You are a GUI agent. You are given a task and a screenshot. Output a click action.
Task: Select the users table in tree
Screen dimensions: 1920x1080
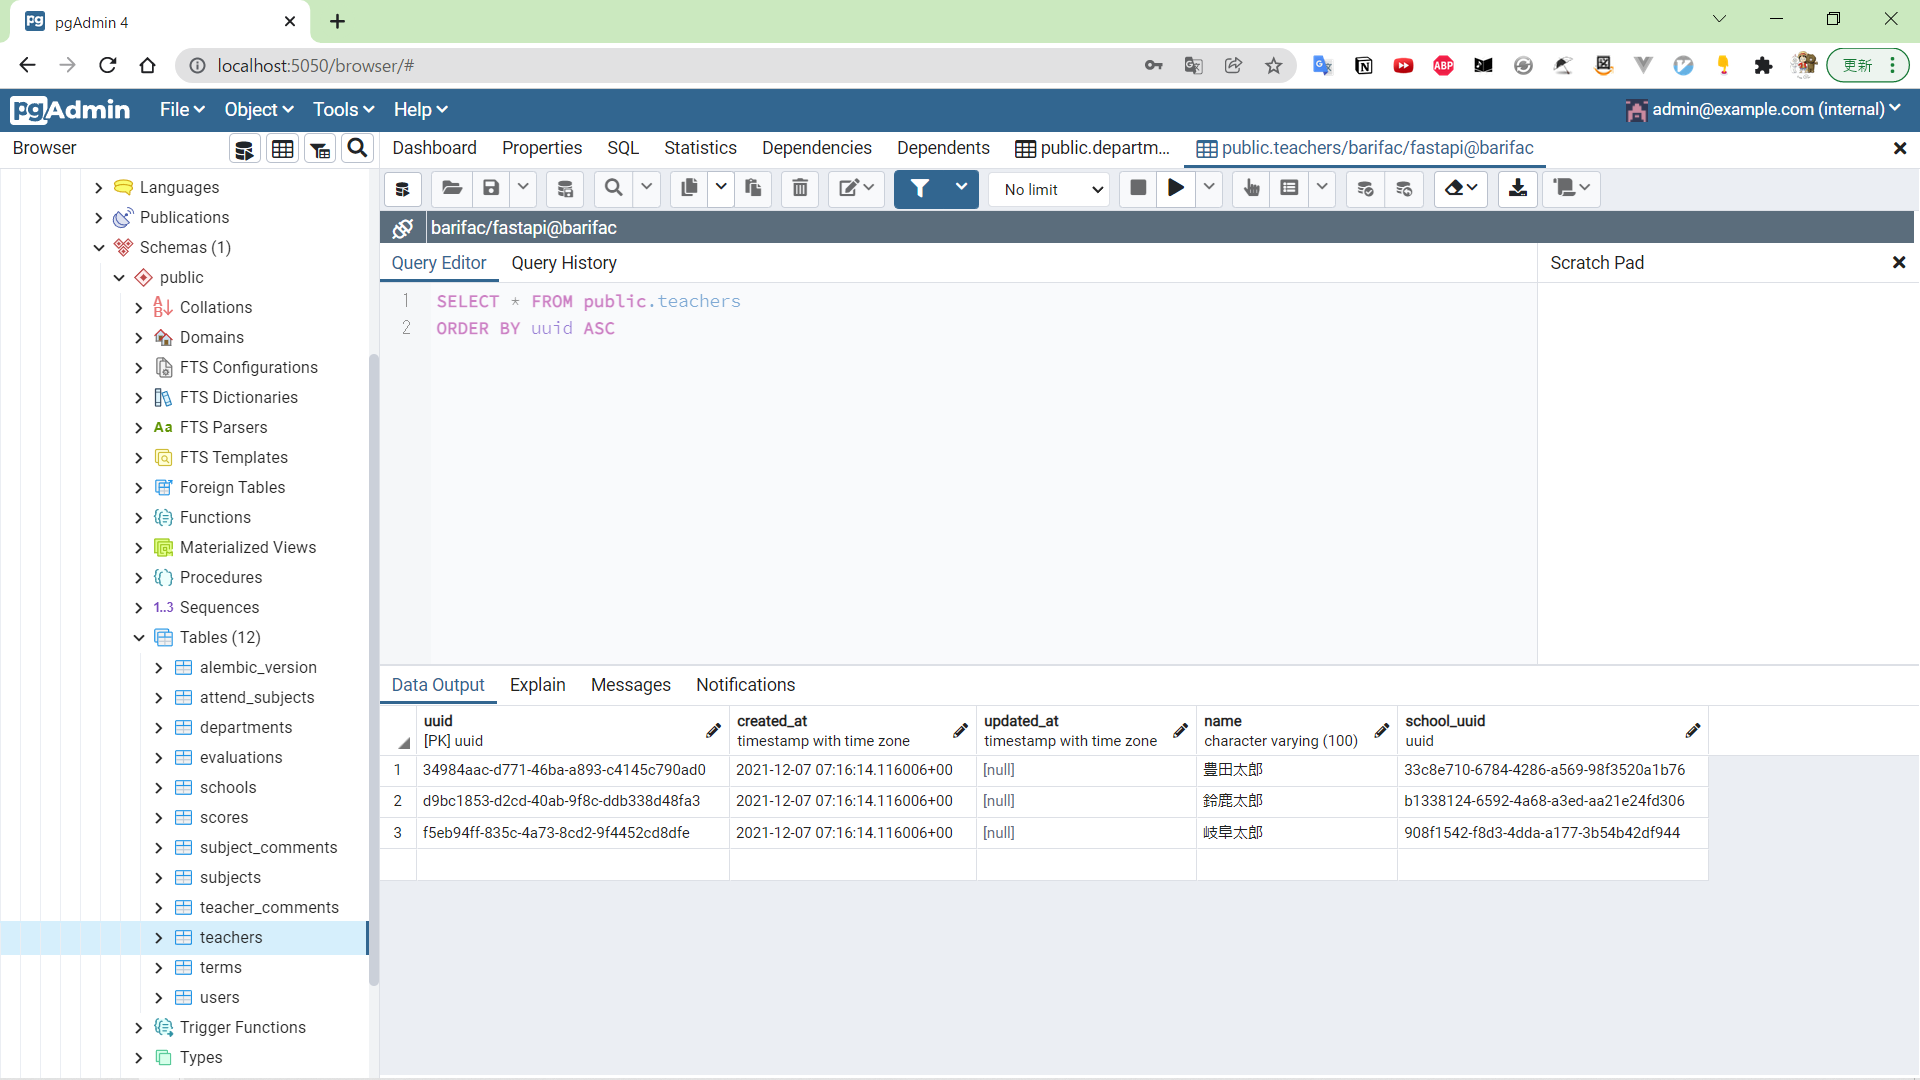(219, 998)
